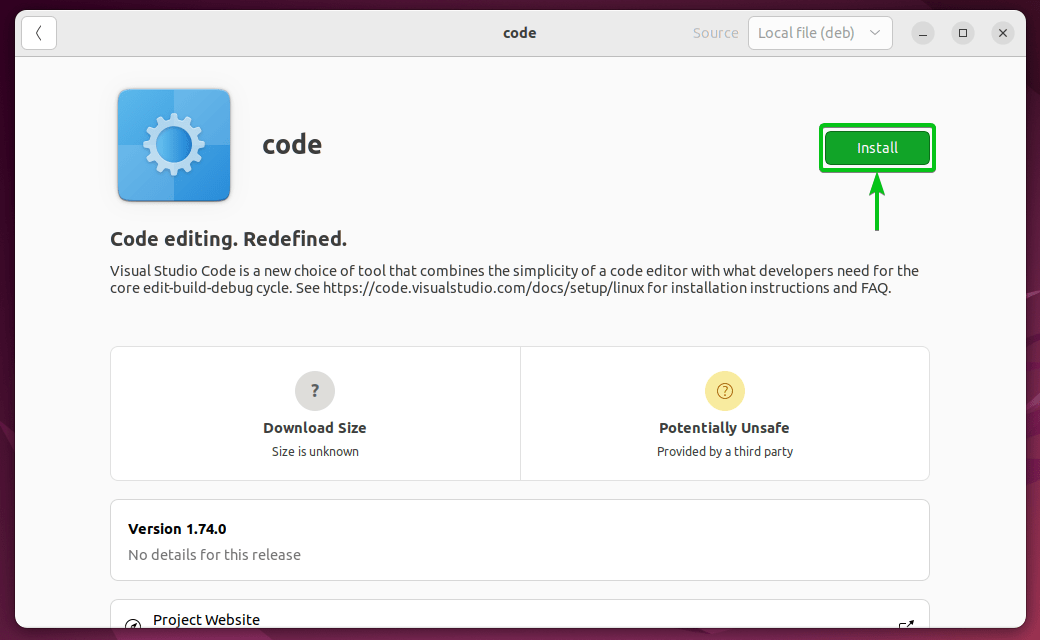Minimize the software window
1040x640 pixels.
923,33
